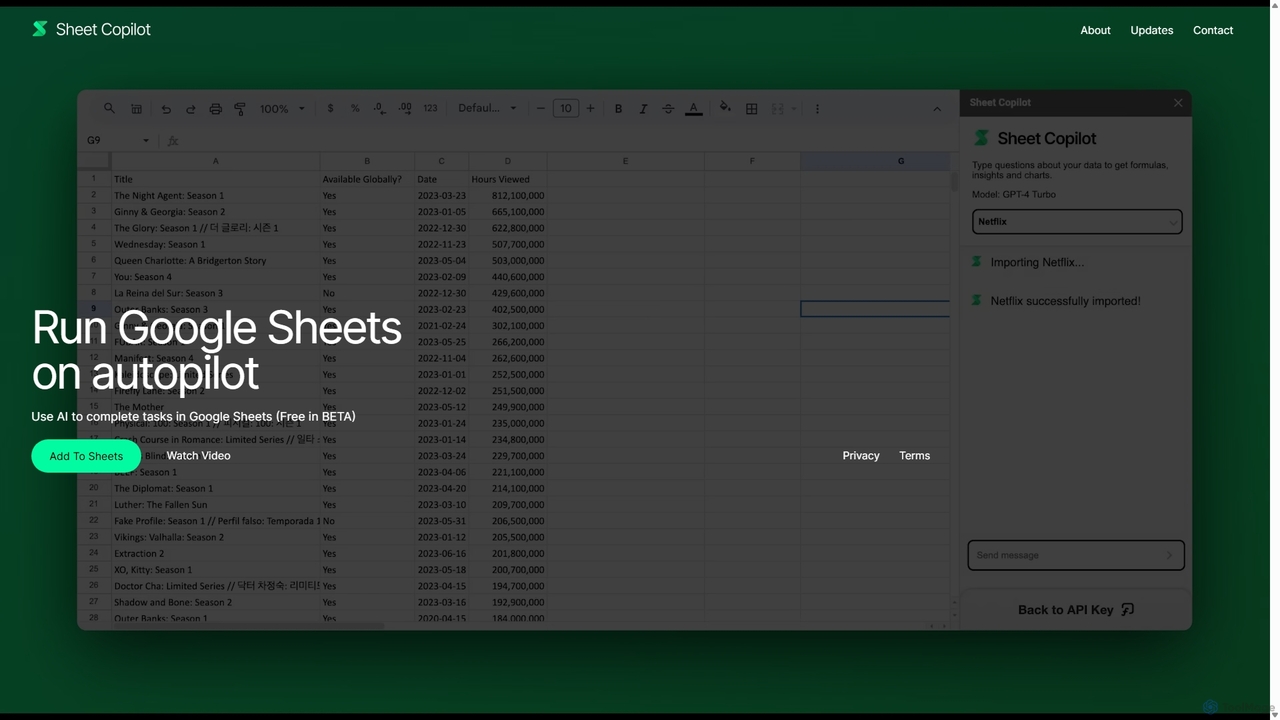Open the fill color bucket

click(x=725, y=108)
